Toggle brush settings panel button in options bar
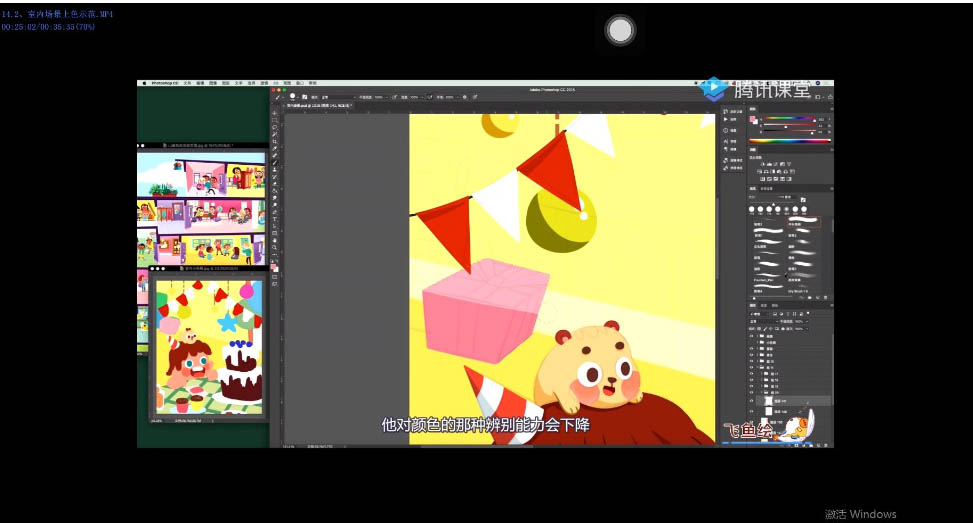The image size is (973, 523). (304, 97)
